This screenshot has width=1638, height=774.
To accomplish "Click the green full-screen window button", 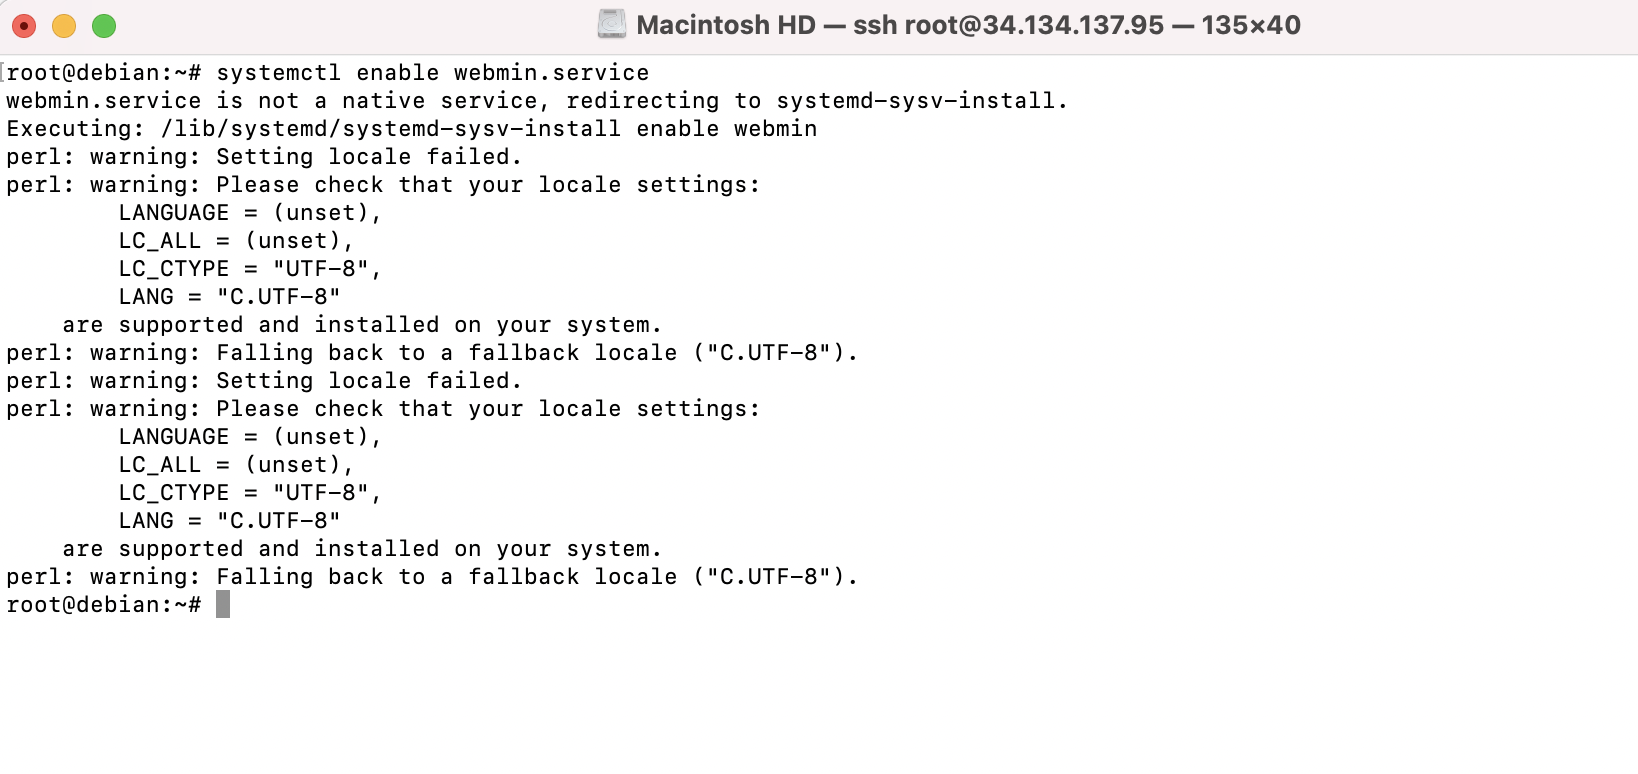I will [104, 26].
